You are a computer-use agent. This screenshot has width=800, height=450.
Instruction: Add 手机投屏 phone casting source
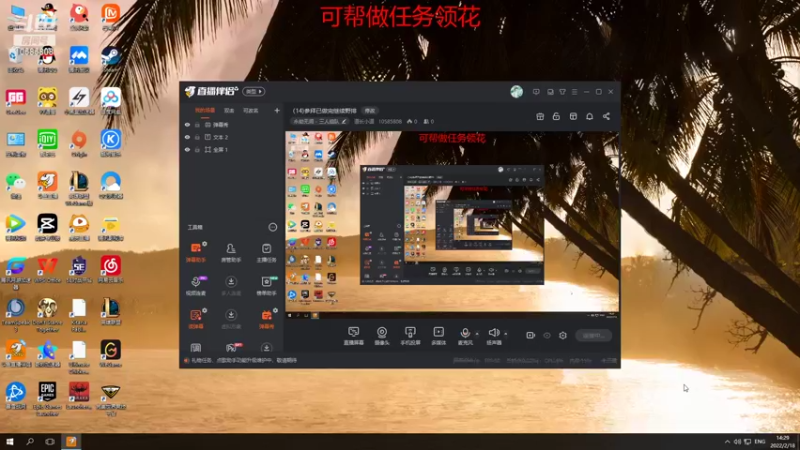pos(410,336)
